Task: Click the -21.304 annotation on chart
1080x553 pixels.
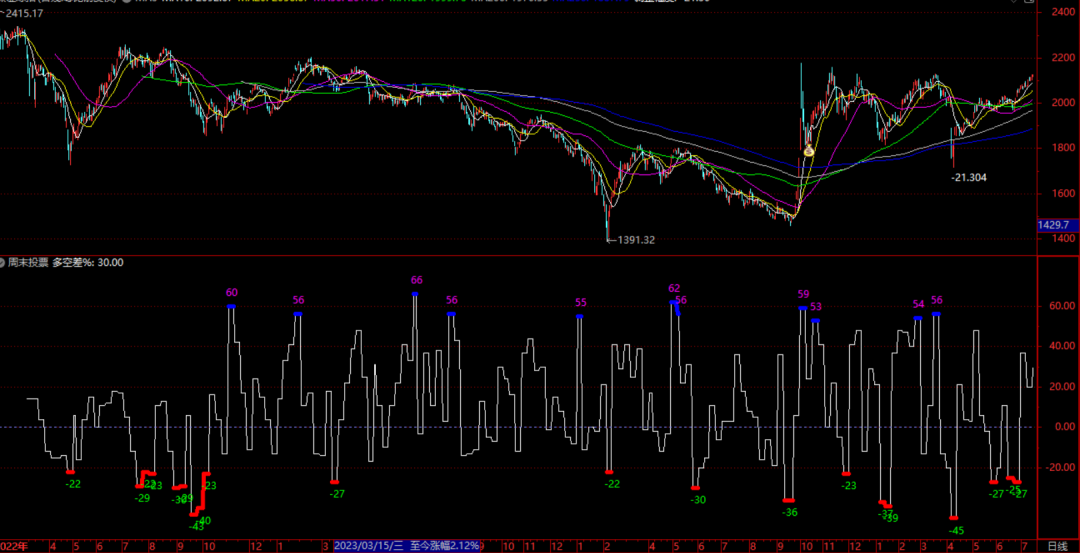Action: 968,178
